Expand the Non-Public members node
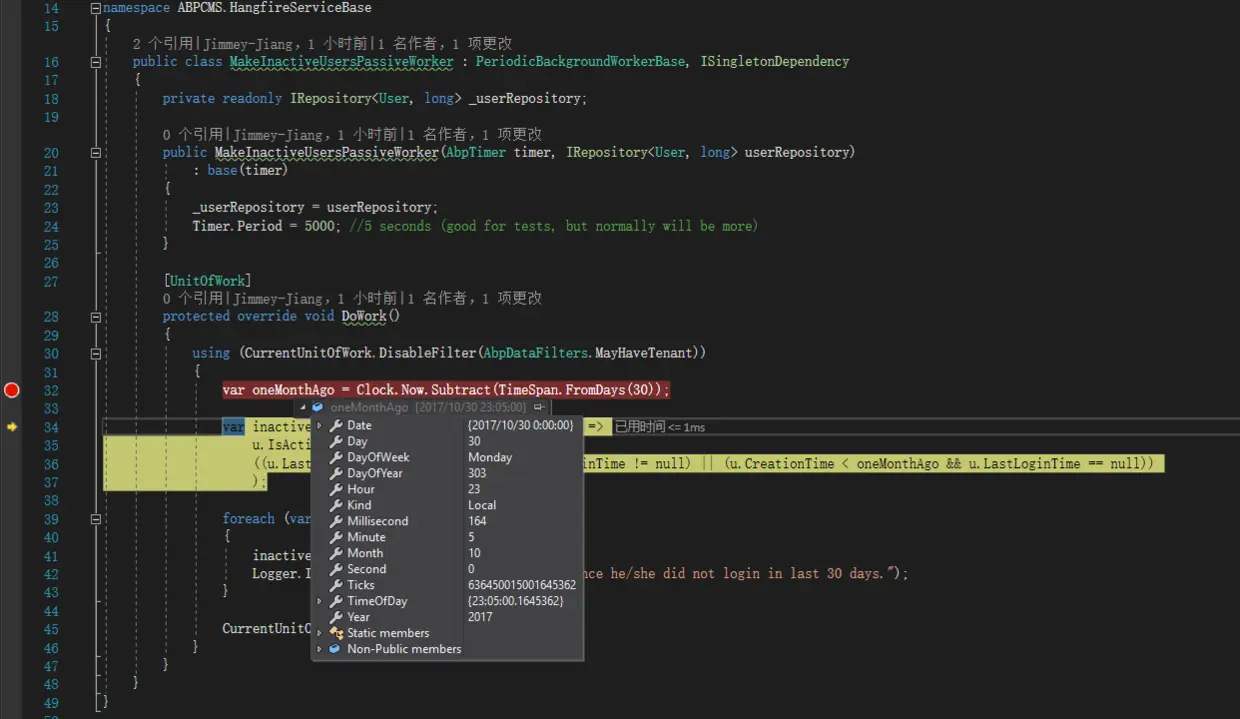This screenshot has height=719, width=1240. pyautogui.click(x=320, y=649)
